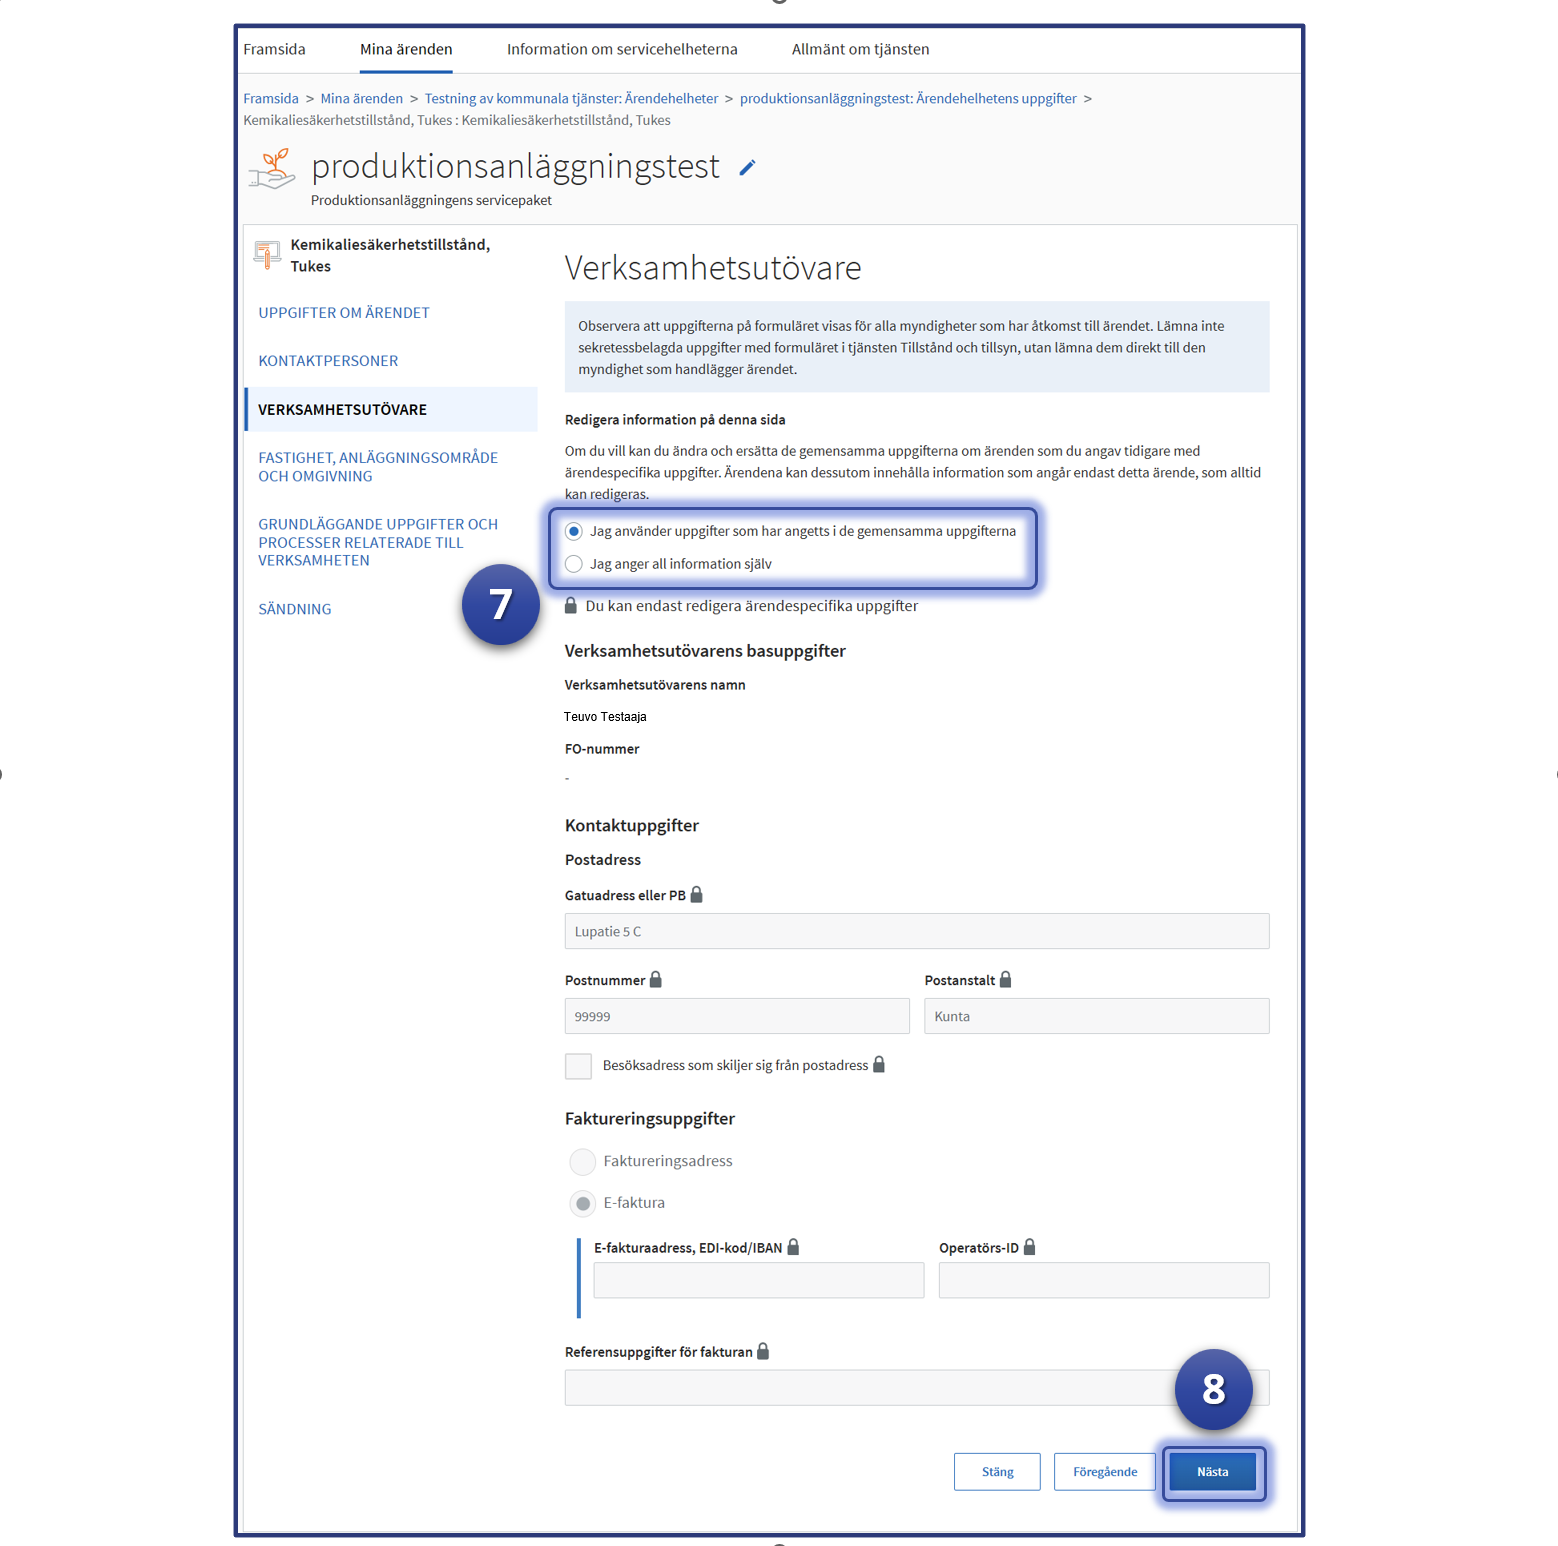Open the Mina ärenden tab
The width and height of the screenshot is (1558, 1546).
(x=406, y=49)
